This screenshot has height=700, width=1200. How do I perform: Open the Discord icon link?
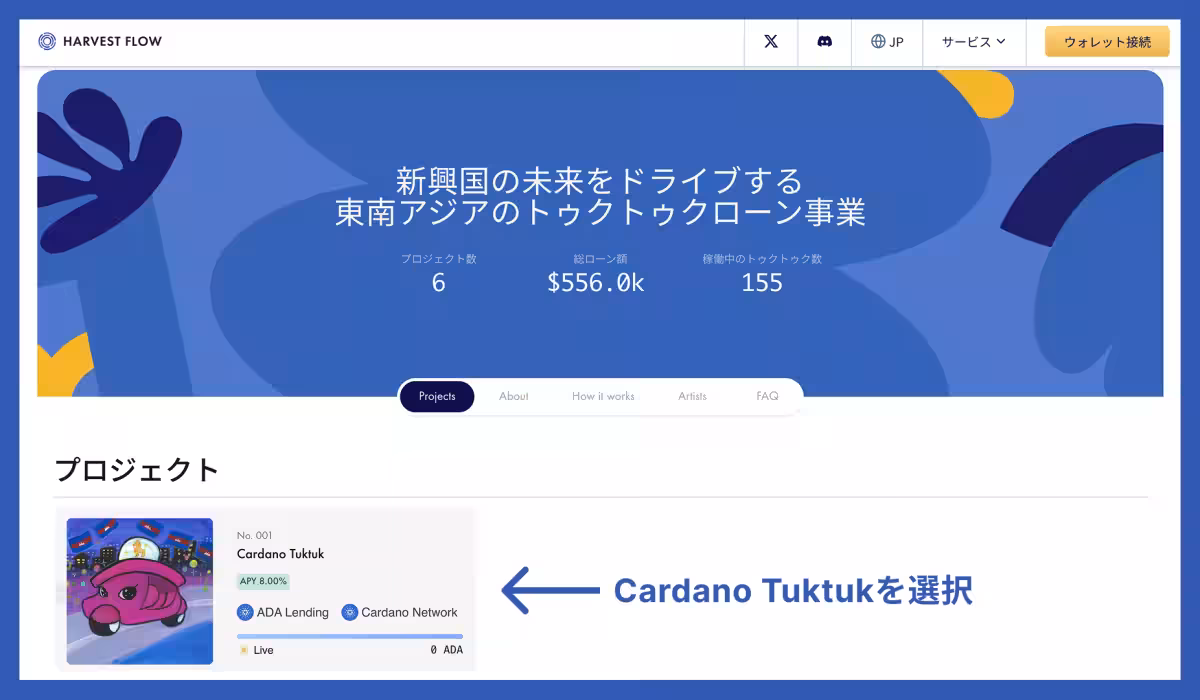(x=825, y=42)
